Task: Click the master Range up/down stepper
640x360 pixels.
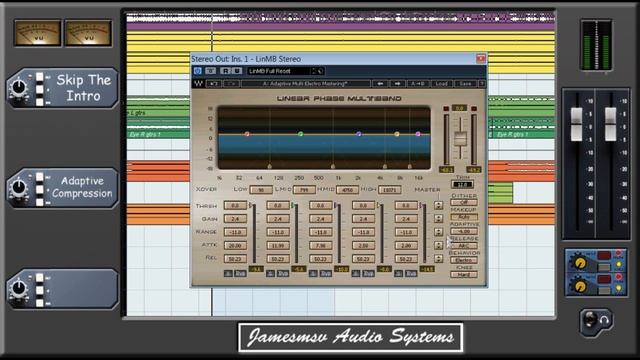Action: click(438, 232)
